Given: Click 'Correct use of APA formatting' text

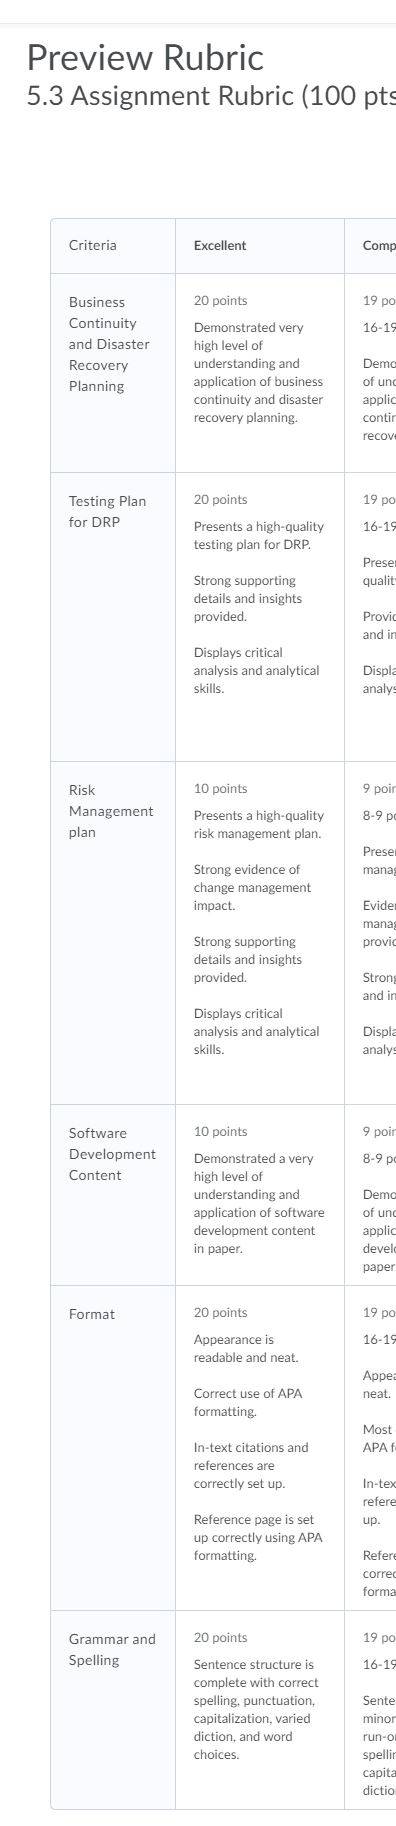Looking at the screenshot, I should click(248, 1402).
